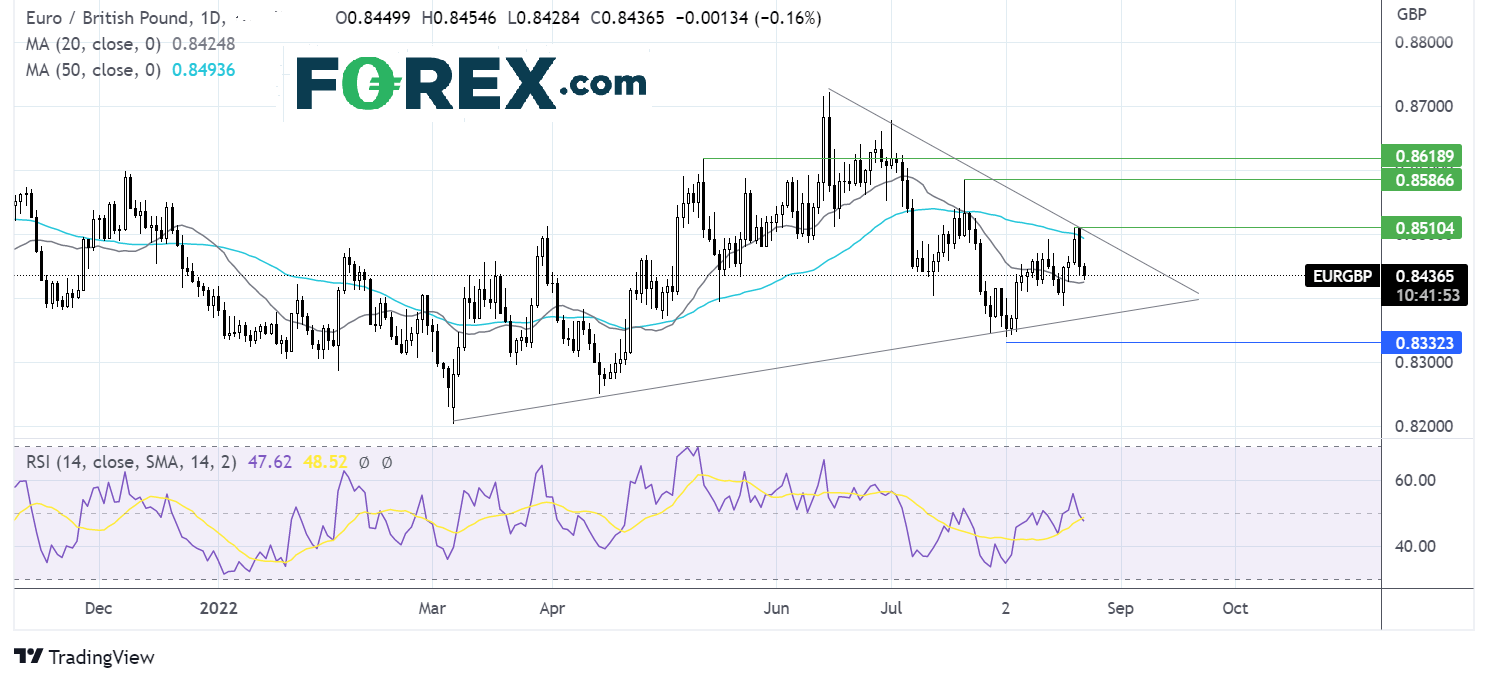The image size is (1489, 683).
Task: Click the Mar label on the time axis
Action: [432, 607]
